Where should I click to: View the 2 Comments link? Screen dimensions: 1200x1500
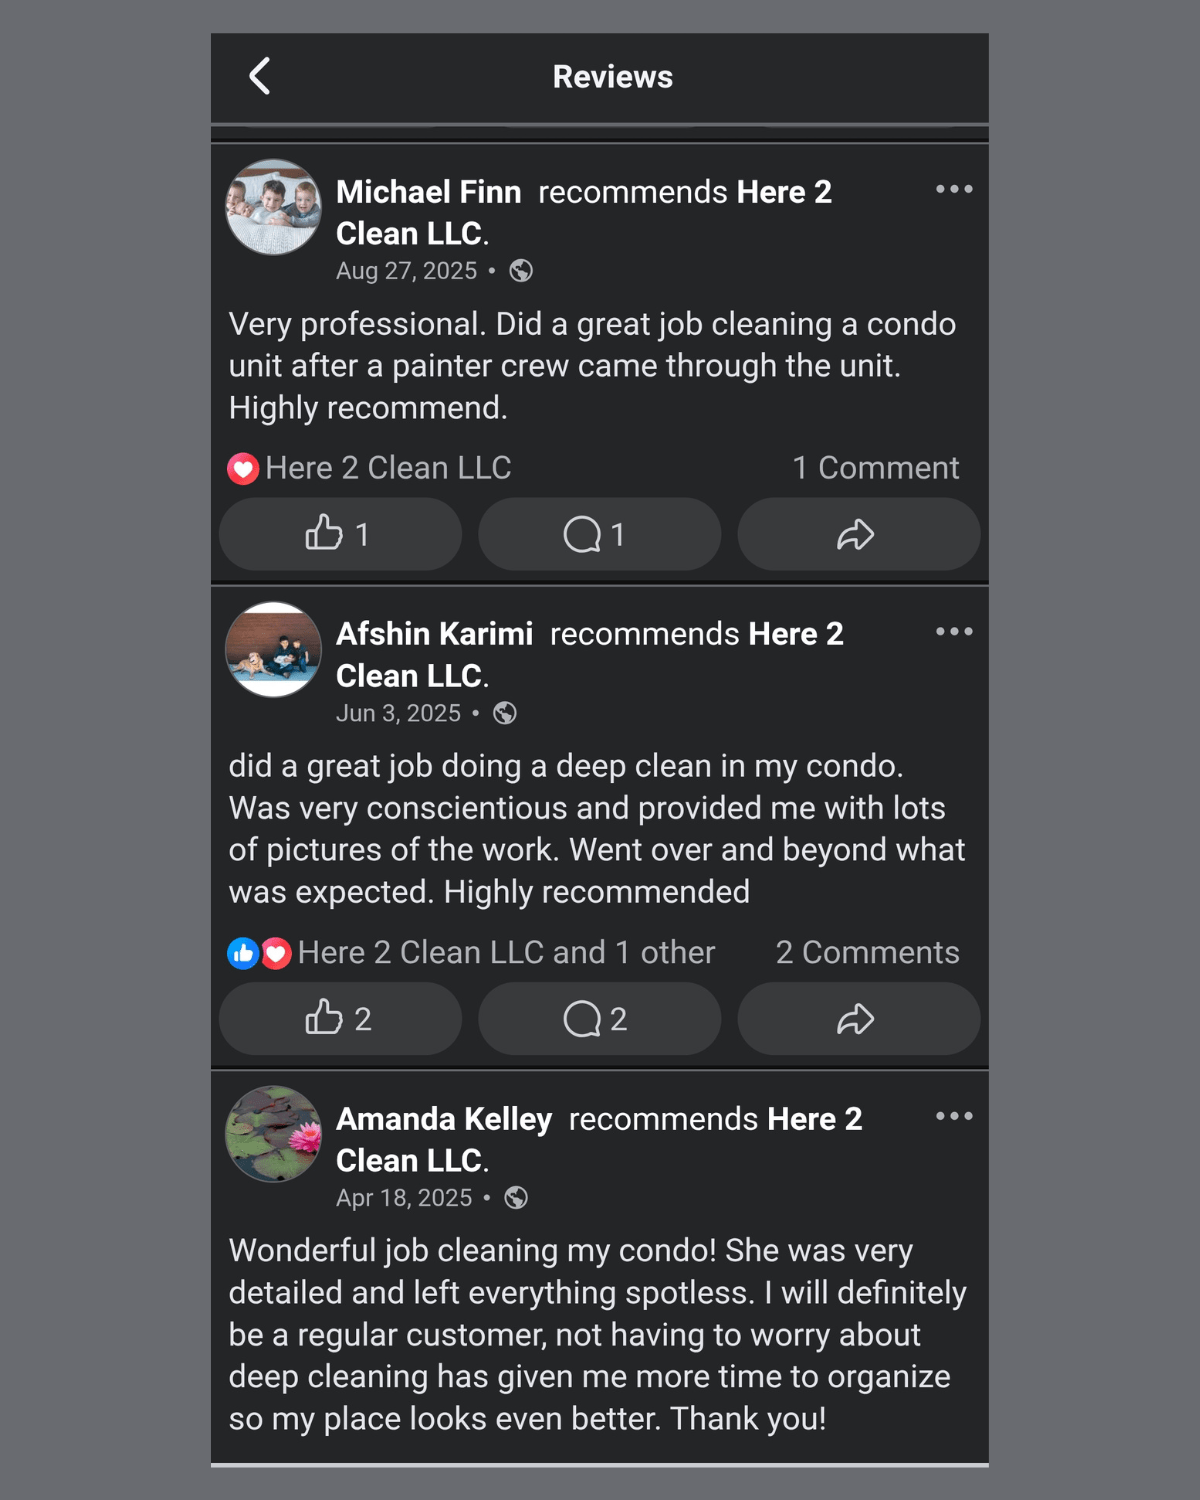[867, 952]
